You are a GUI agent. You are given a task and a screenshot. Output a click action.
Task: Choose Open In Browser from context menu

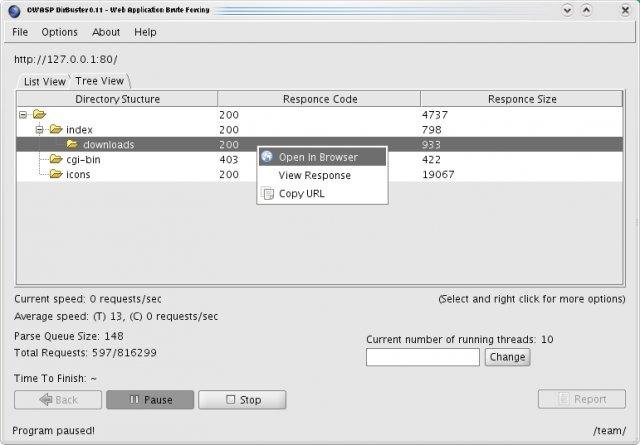[322, 157]
